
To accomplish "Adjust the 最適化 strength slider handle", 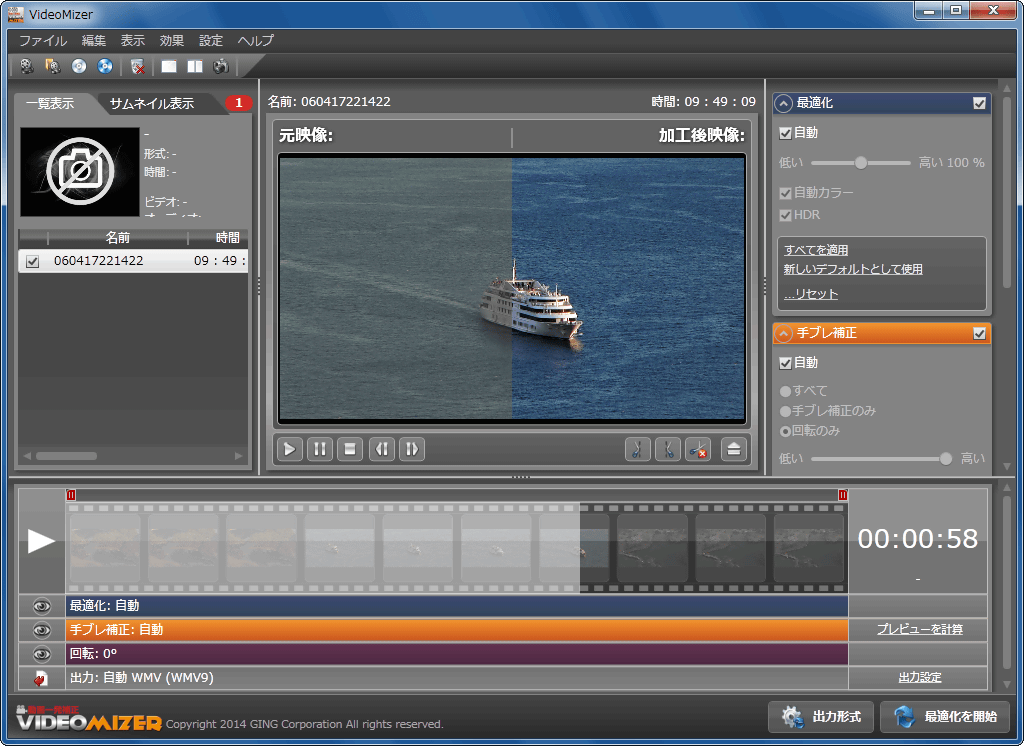I will [x=861, y=163].
